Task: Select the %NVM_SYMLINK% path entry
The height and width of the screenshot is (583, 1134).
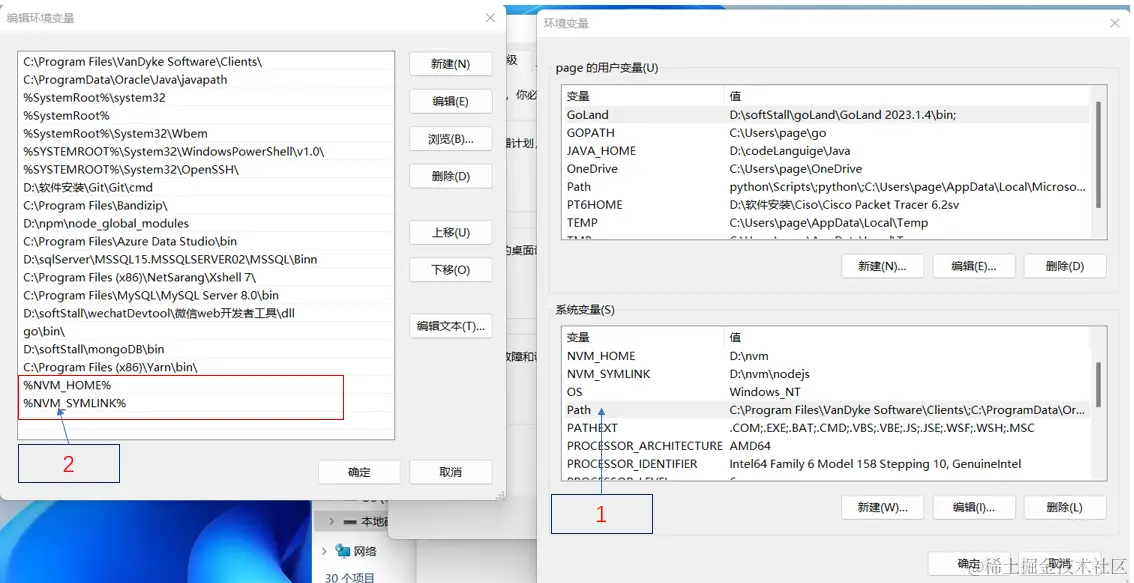Action: point(206,403)
